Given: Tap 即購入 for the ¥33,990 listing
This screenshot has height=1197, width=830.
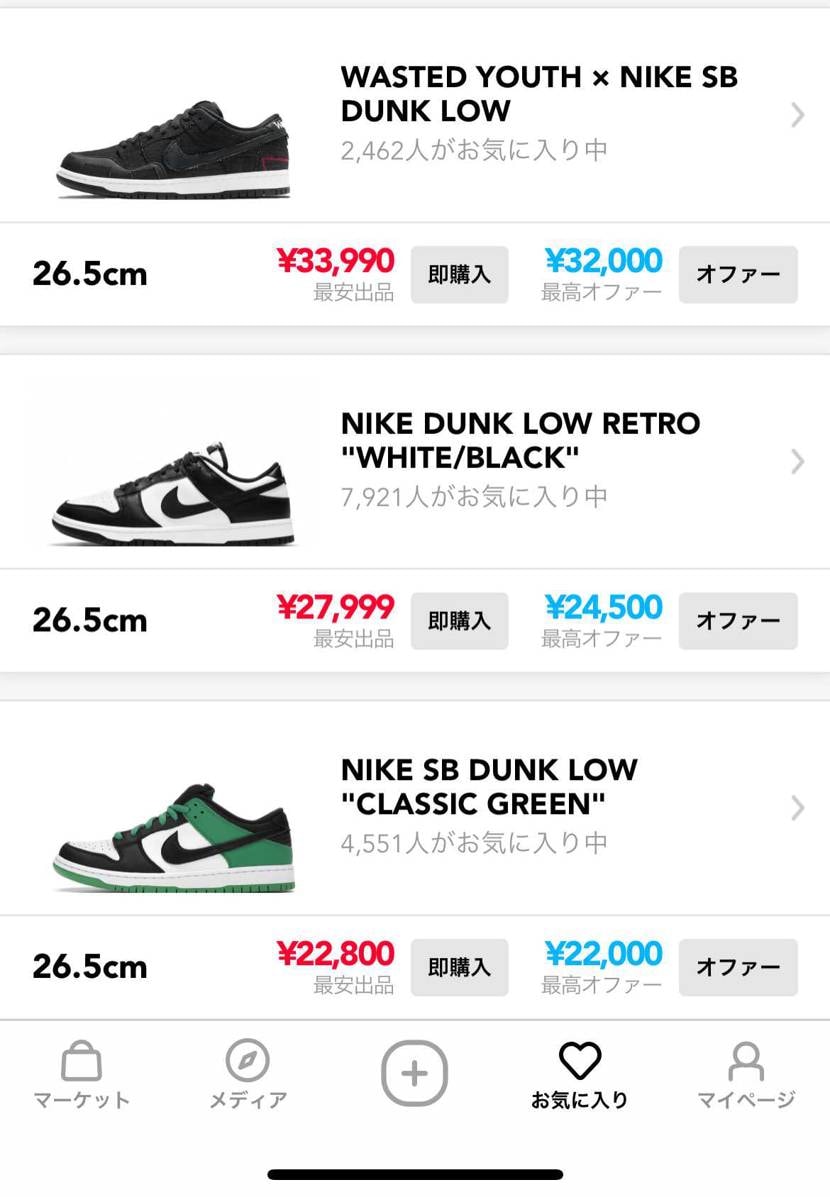Looking at the screenshot, I should 459,274.
